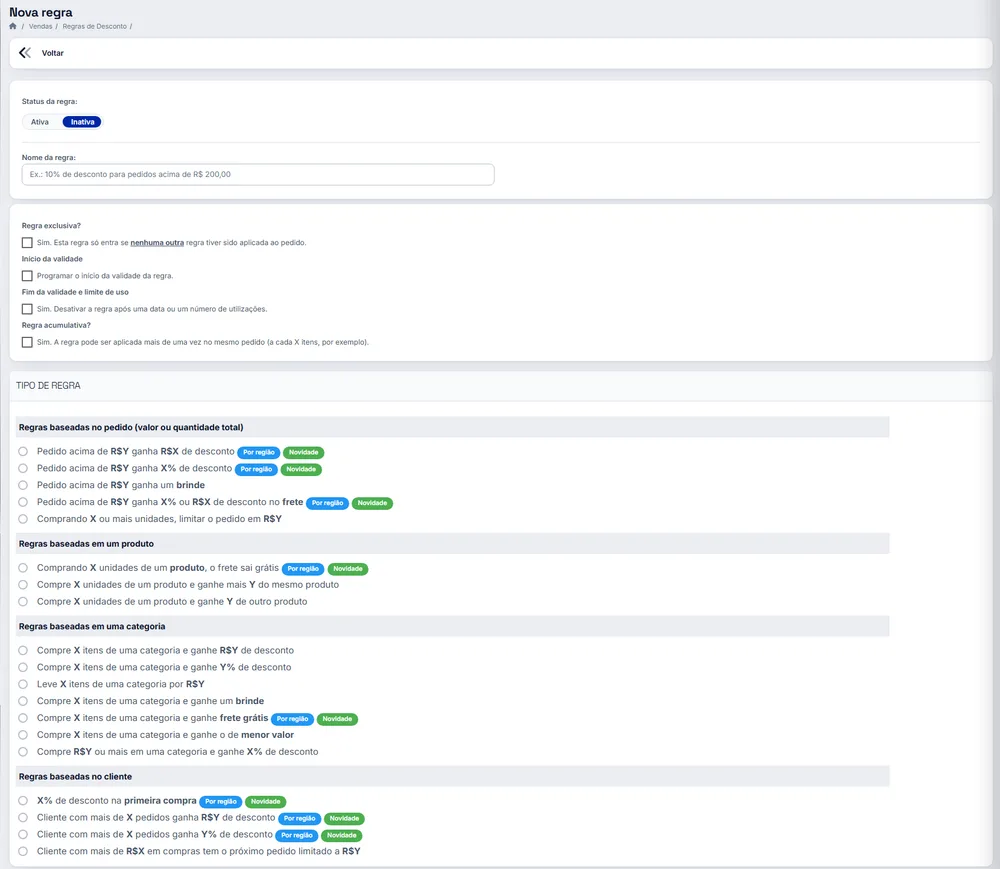
Task: Click 'Regras baseadas em uma categoria' heading
Action: click(92, 627)
